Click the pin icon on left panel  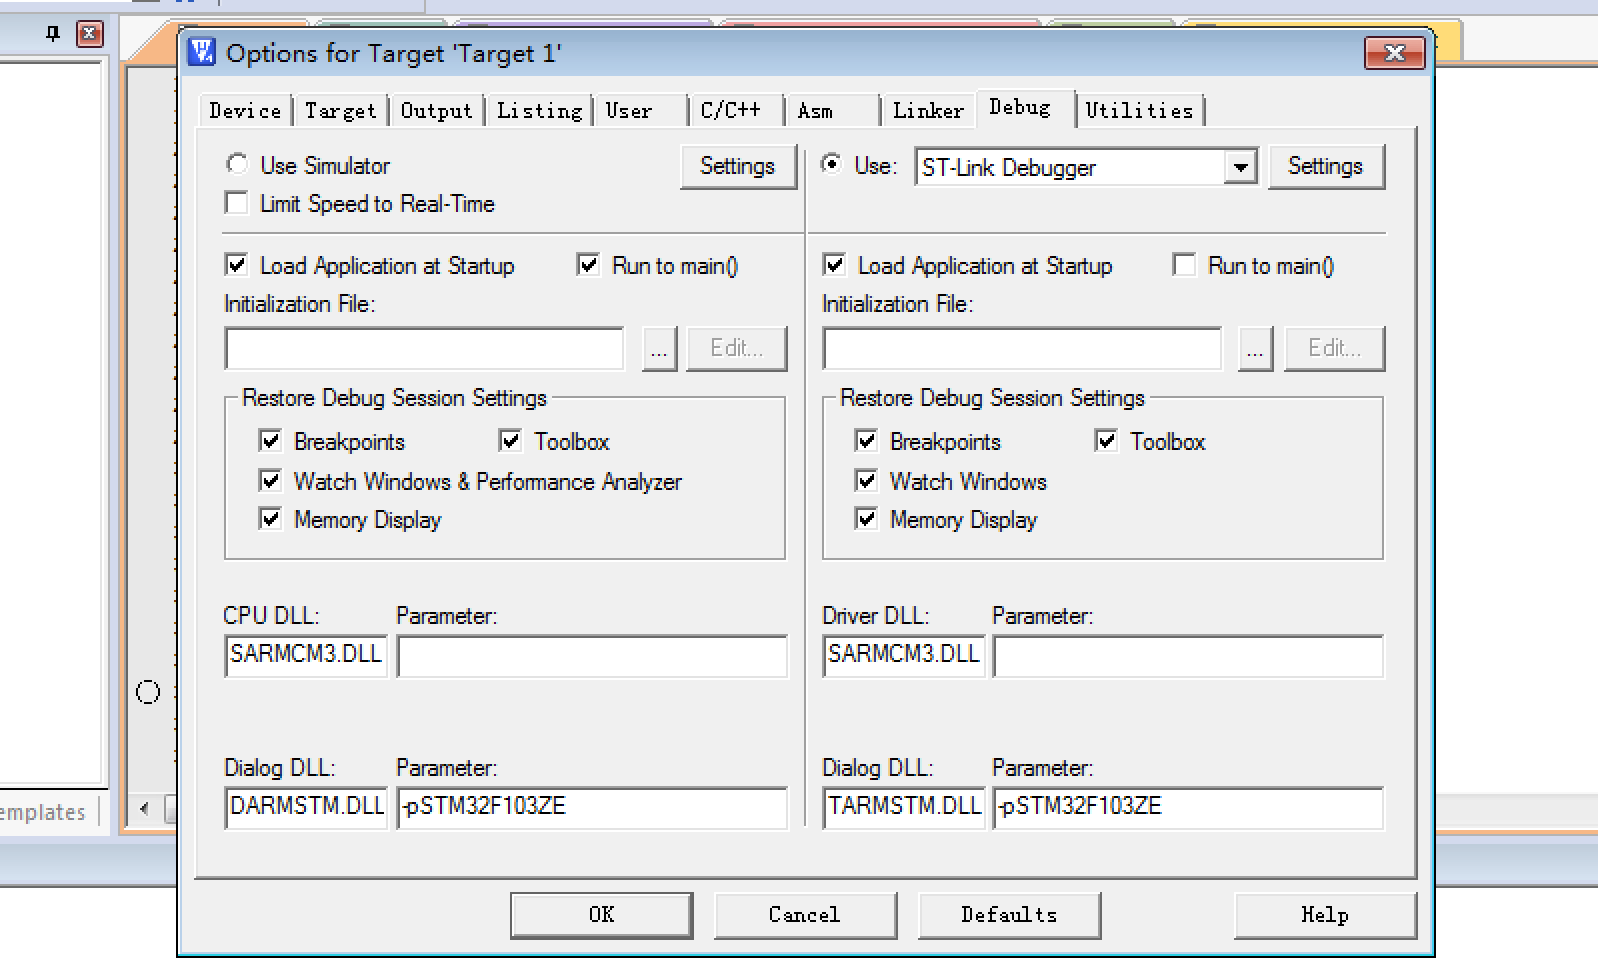(53, 34)
